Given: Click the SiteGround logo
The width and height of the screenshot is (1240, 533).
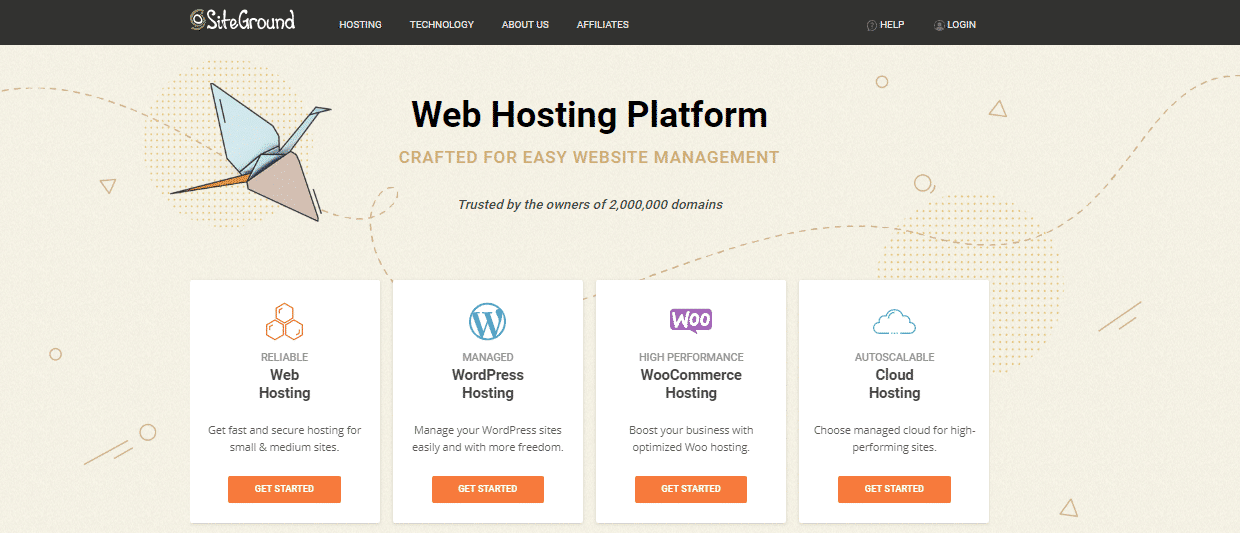Looking at the screenshot, I should pyautogui.click(x=243, y=20).
